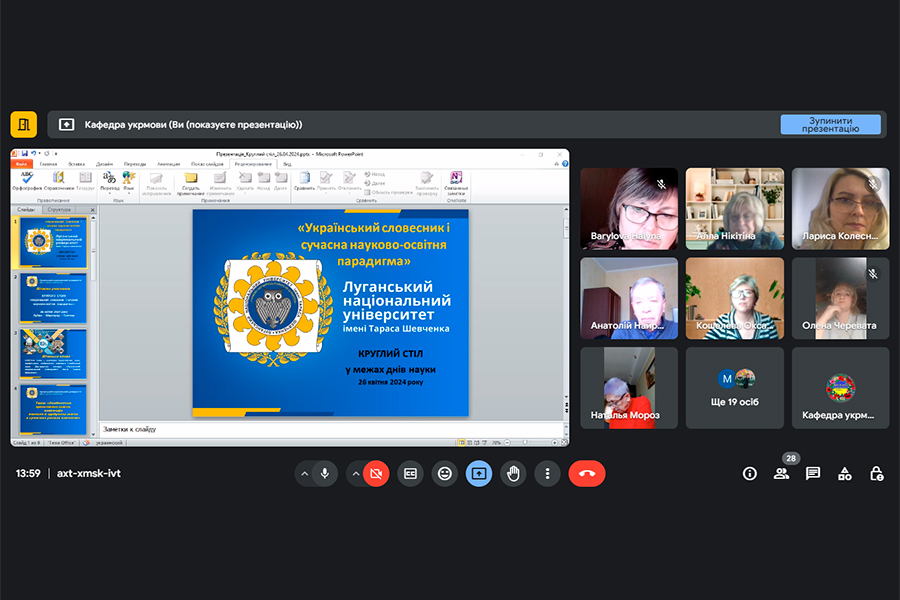Expand video settings arrow beside camera
The width and height of the screenshot is (900, 600).
pyautogui.click(x=356, y=473)
